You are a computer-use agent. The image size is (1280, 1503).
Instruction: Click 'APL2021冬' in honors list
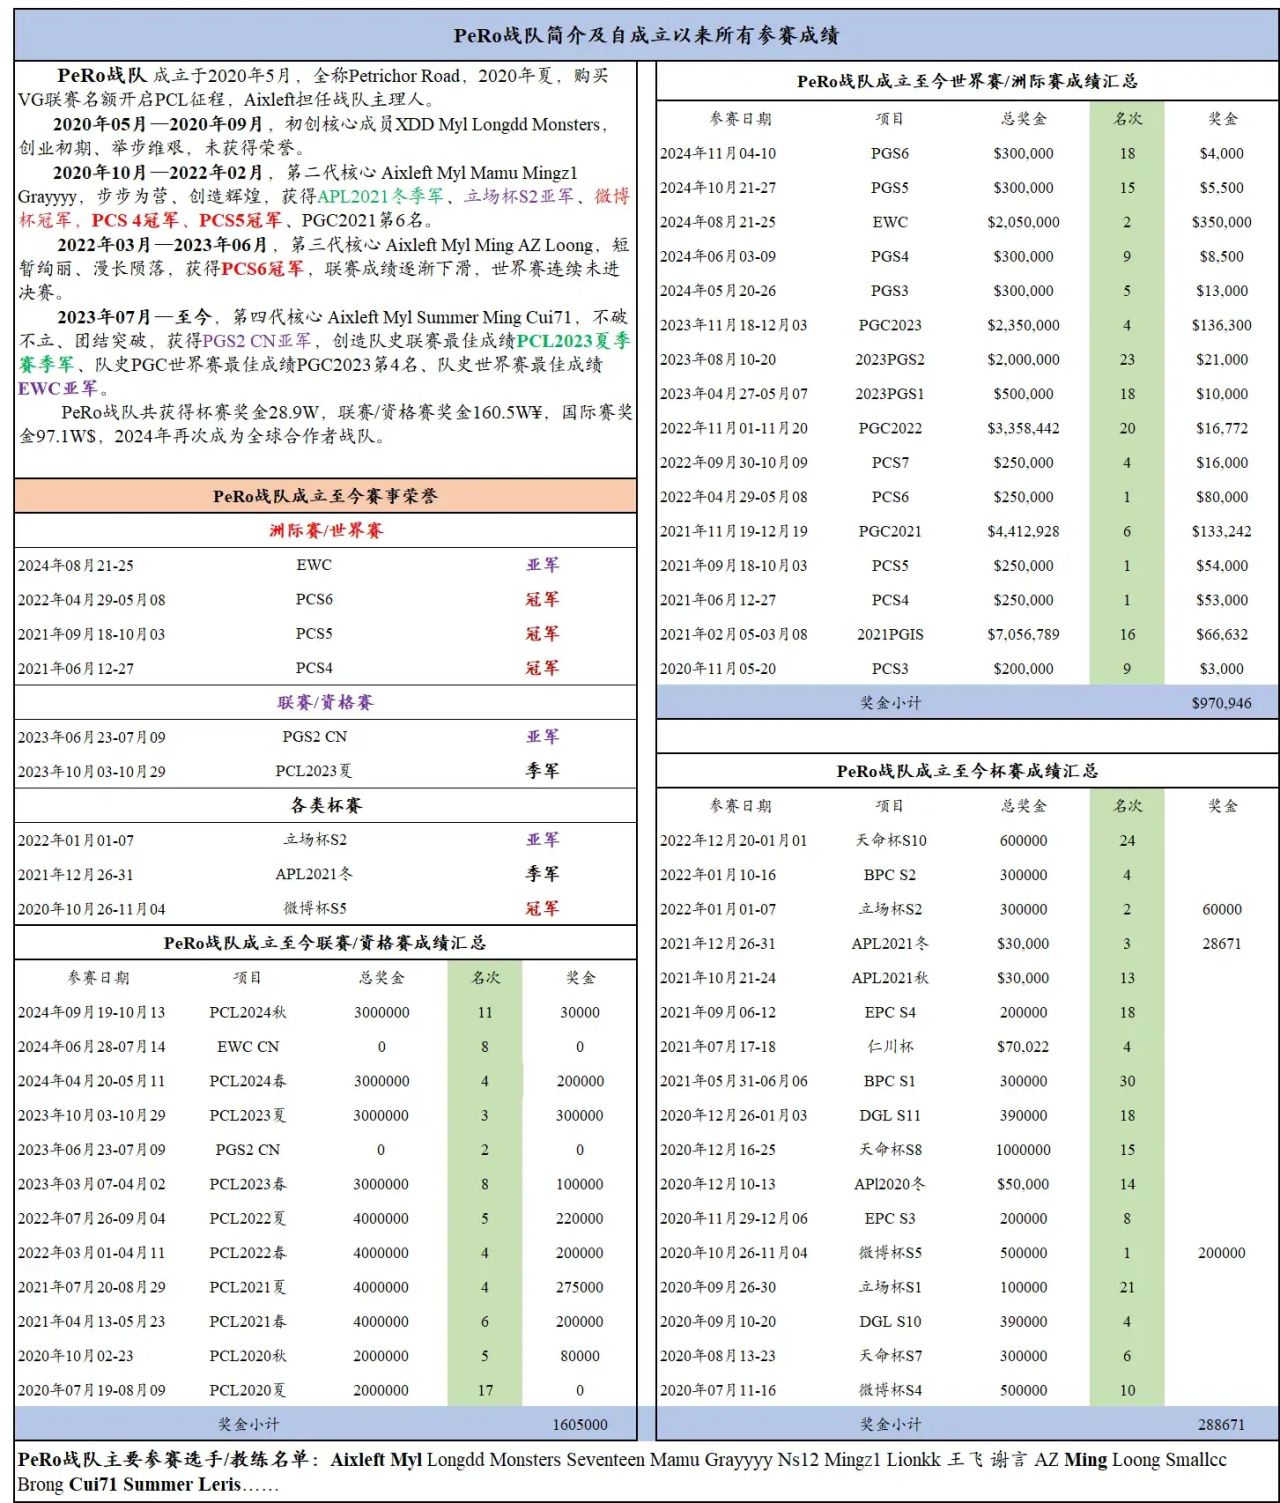pyautogui.click(x=314, y=874)
